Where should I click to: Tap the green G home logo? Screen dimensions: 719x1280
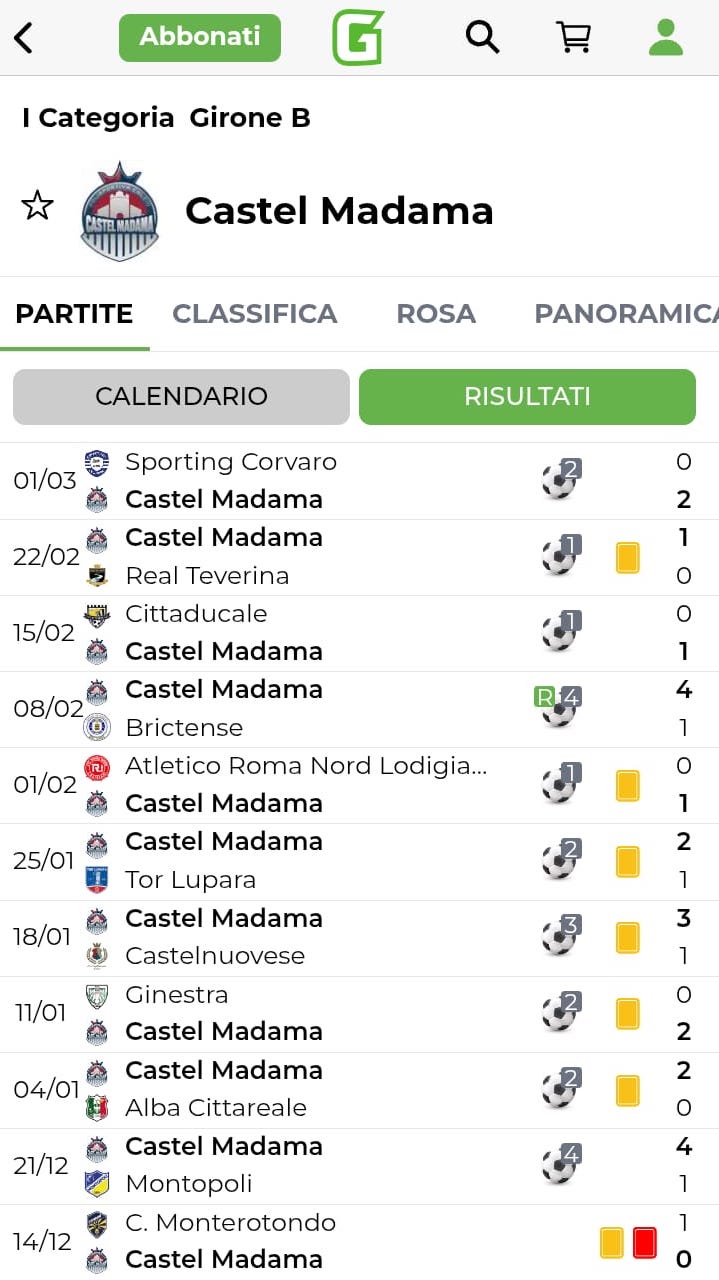click(x=358, y=38)
